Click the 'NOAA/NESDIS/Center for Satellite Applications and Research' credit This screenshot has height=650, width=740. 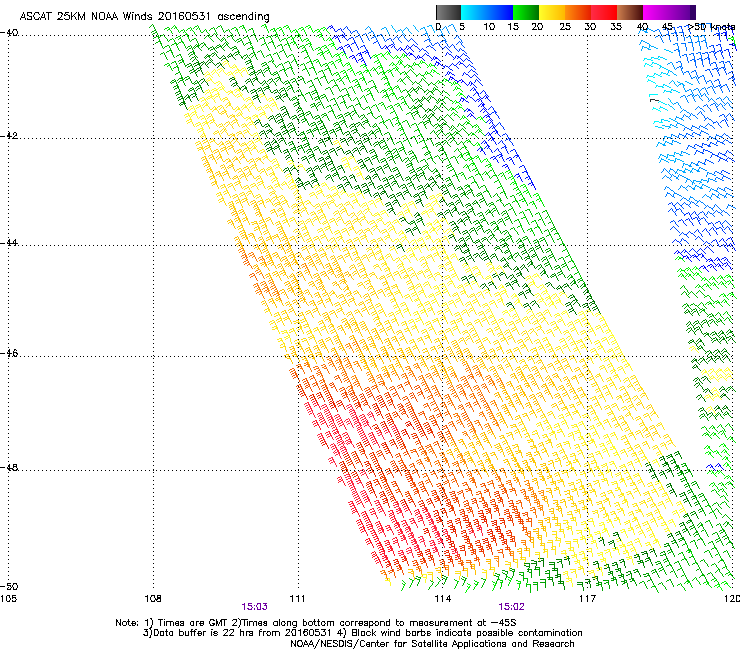click(x=432, y=644)
